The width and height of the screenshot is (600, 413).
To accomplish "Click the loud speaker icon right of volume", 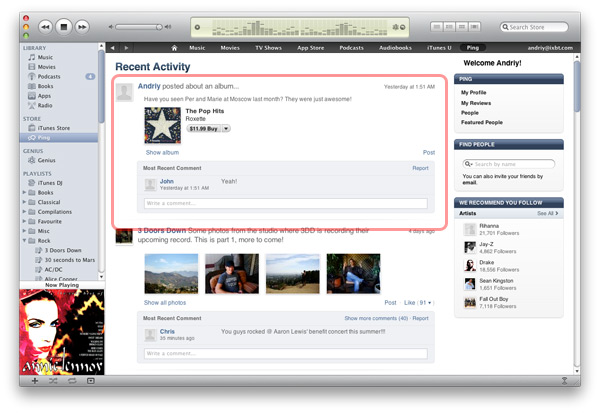I will 168,27.
